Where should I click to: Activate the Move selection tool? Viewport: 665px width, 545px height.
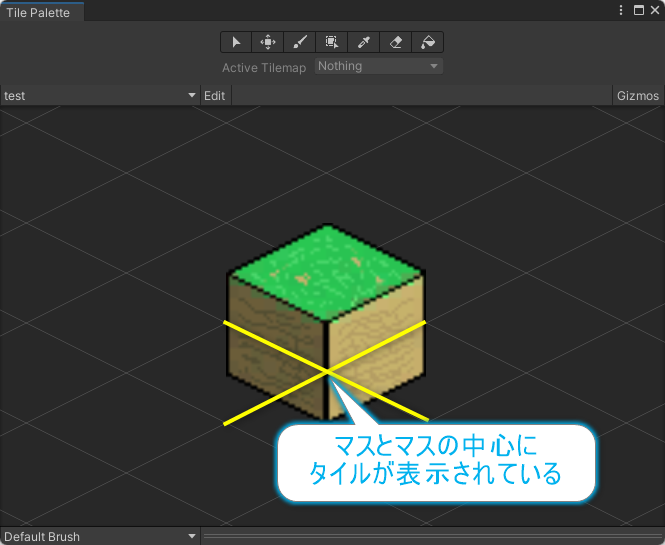point(268,42)
